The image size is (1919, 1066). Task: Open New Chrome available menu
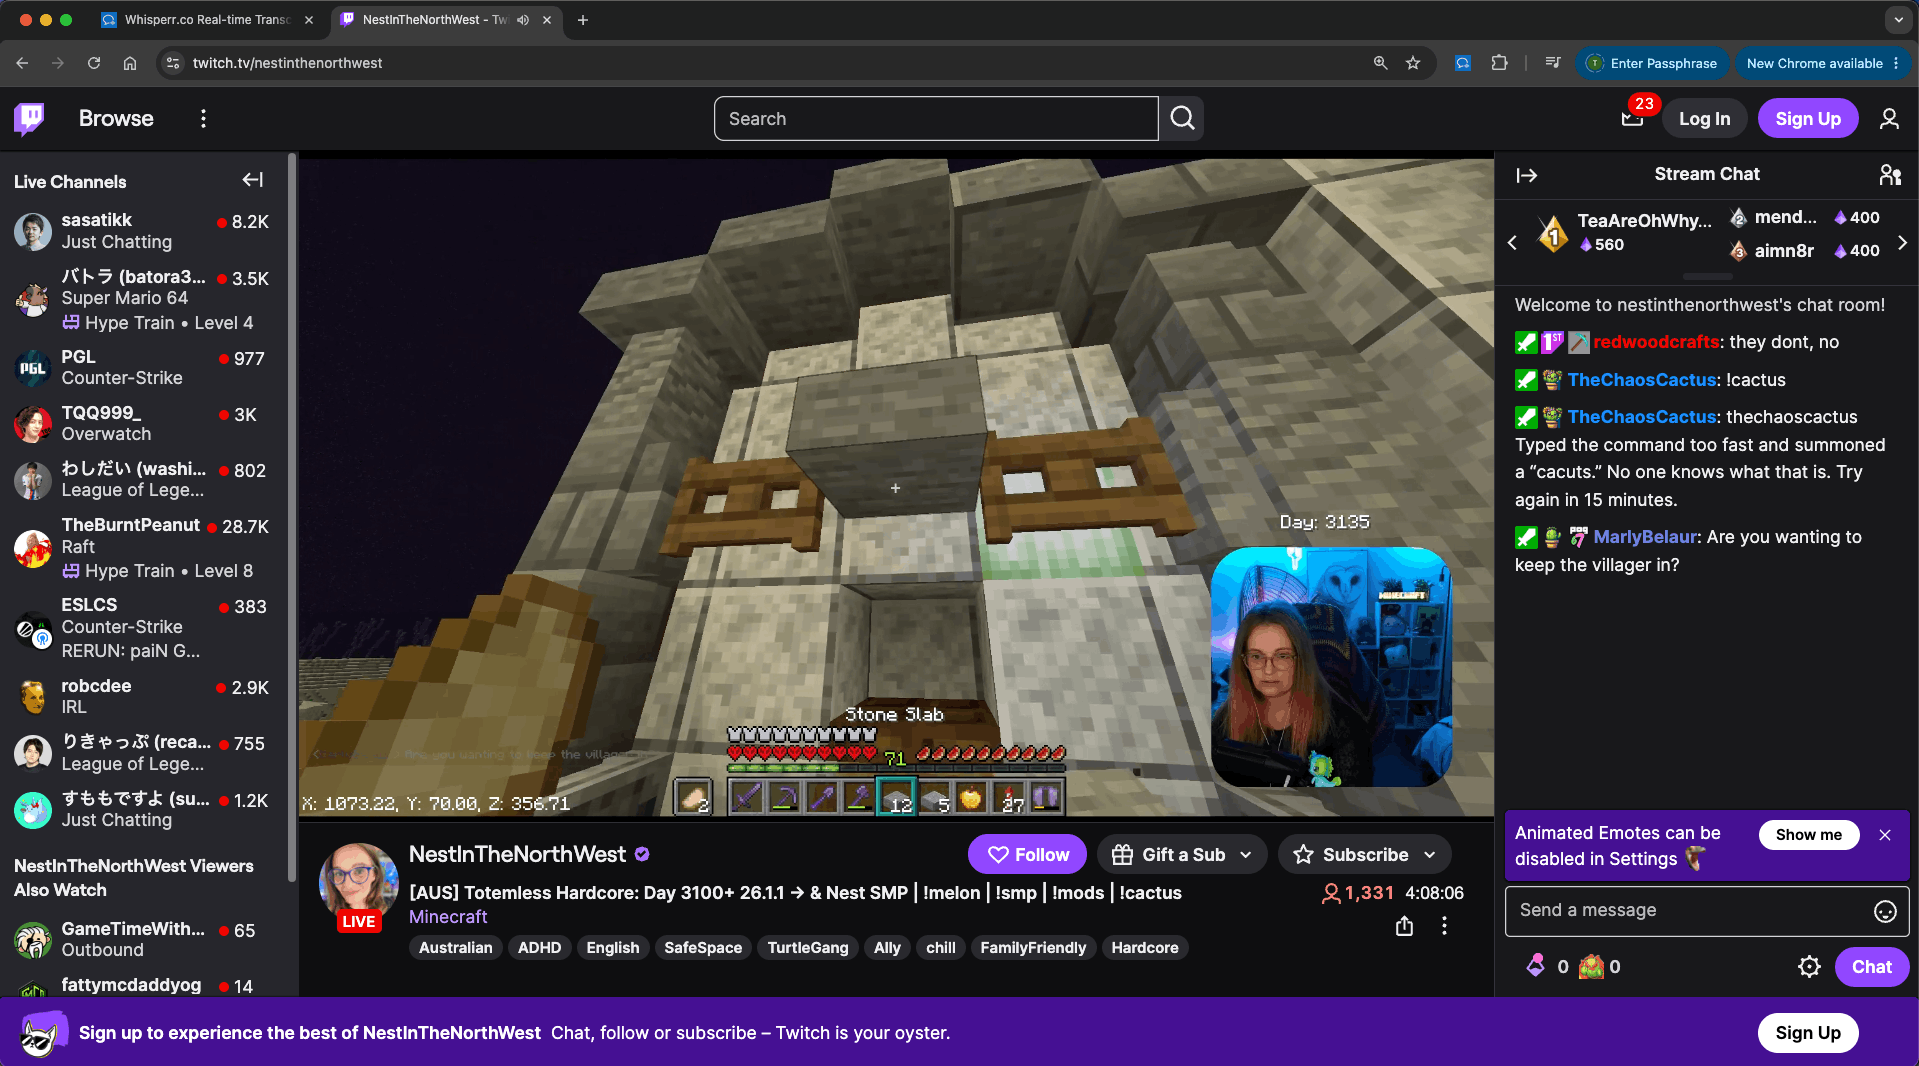click(x=1822, y=63)
